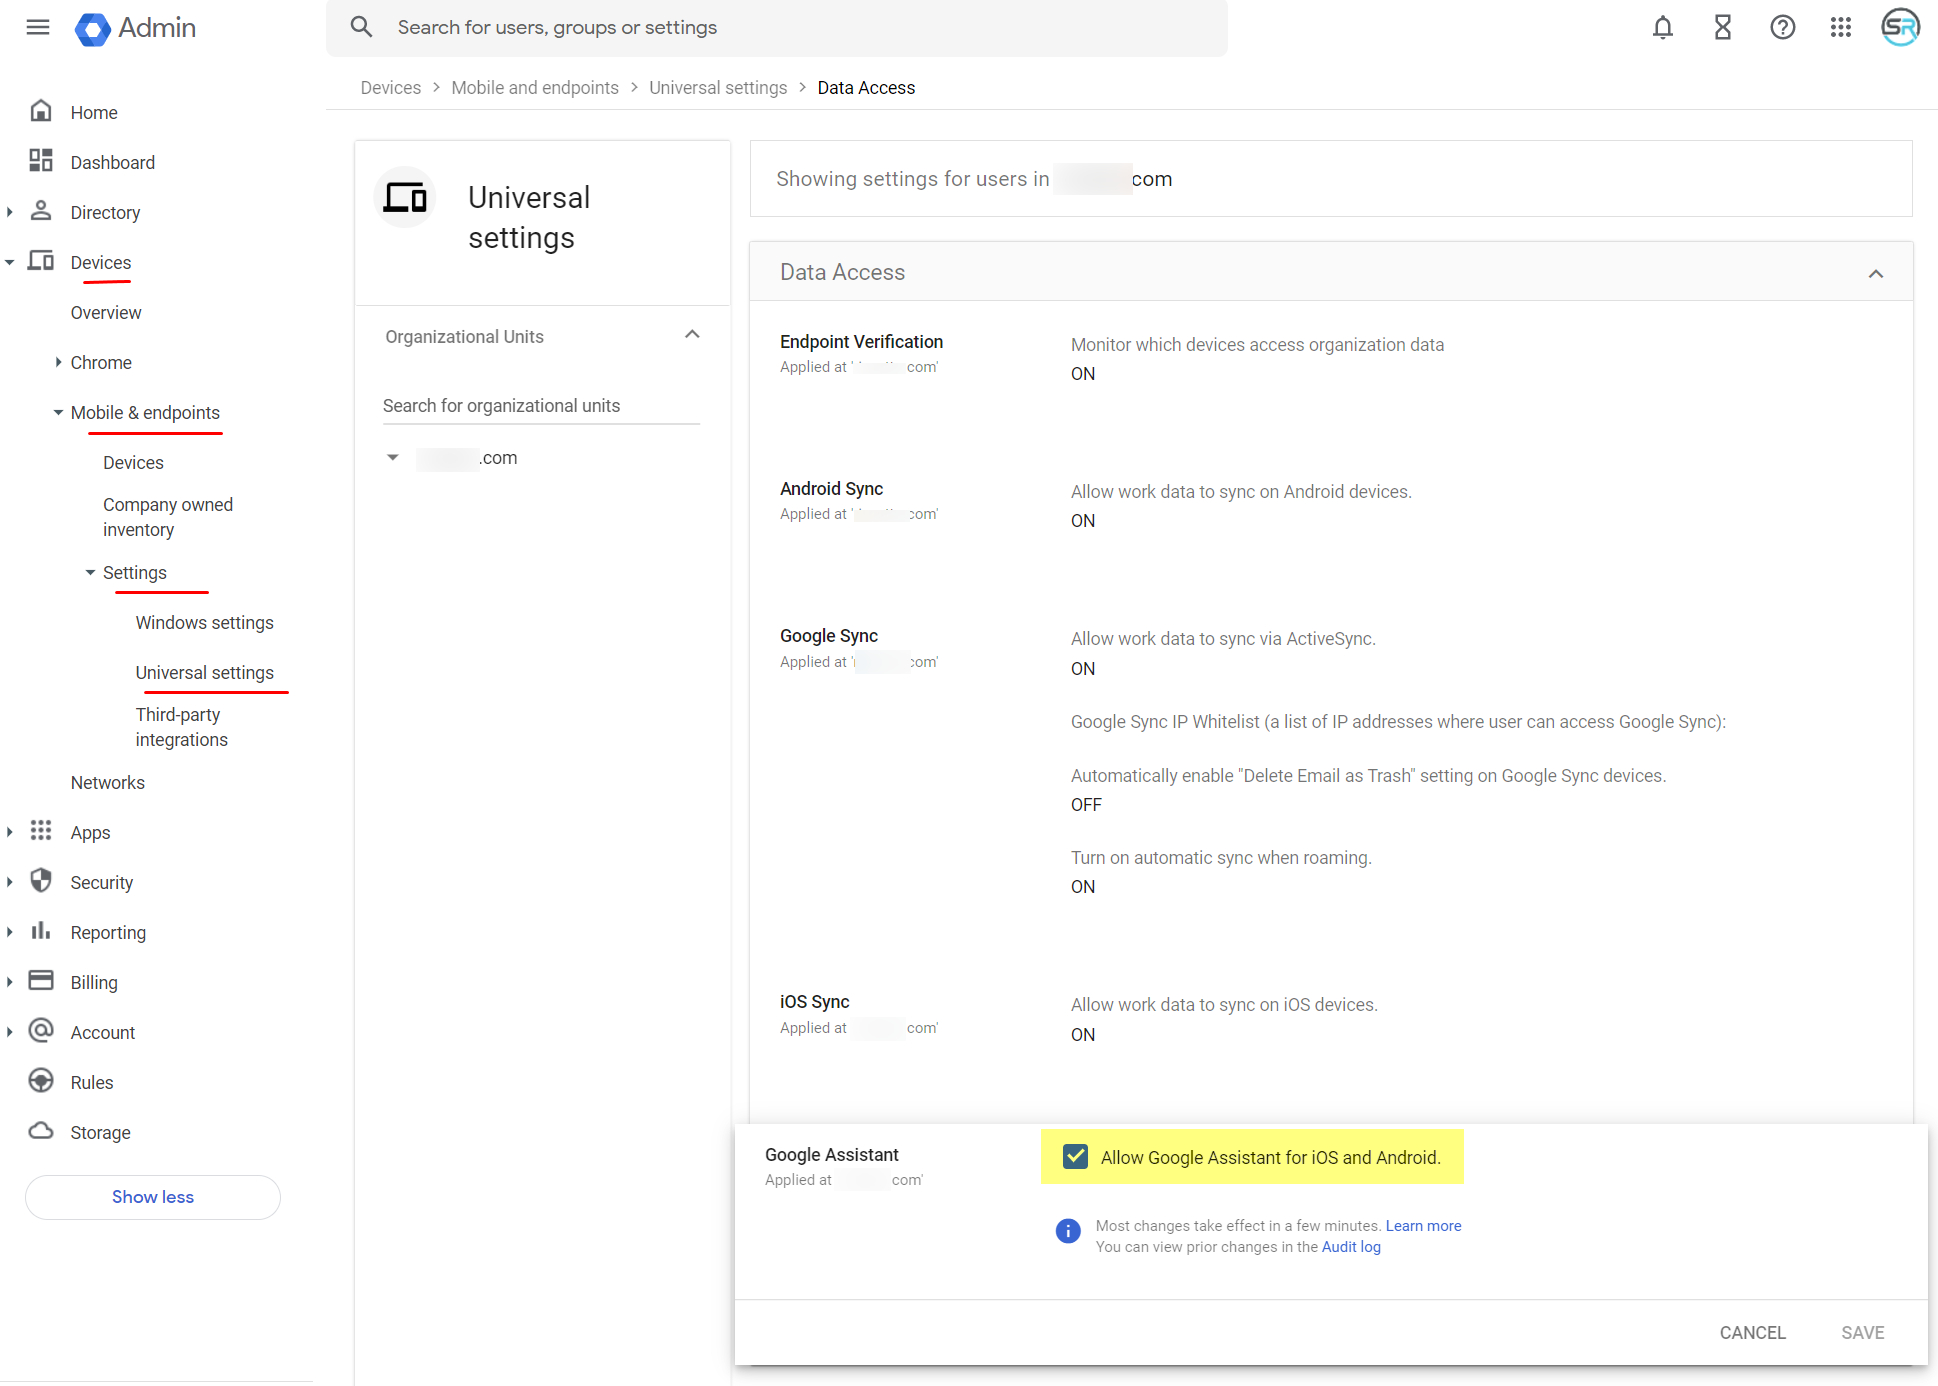The width and height of the screenshot is (1938, 1386).
Task: Click the Home icon in sidebar
Action: (x=41, y=111)
